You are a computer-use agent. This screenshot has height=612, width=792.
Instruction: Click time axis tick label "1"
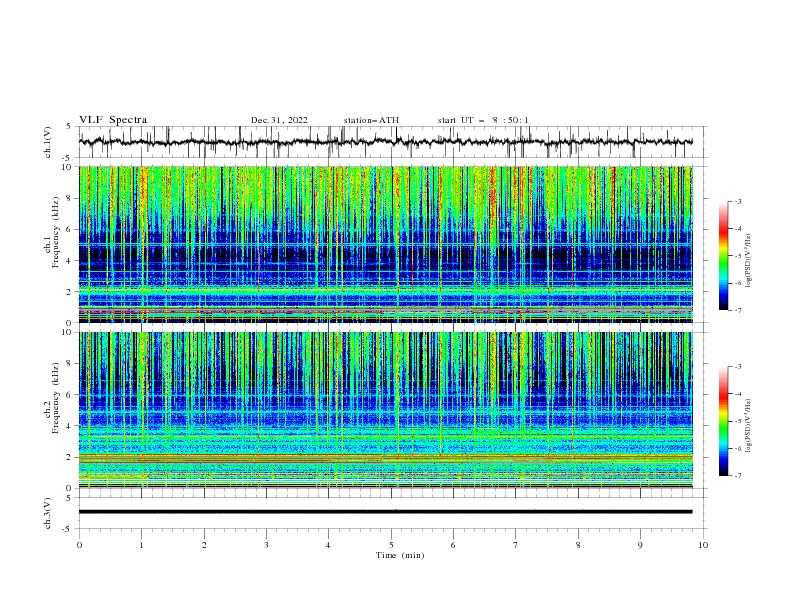(141, 545)
